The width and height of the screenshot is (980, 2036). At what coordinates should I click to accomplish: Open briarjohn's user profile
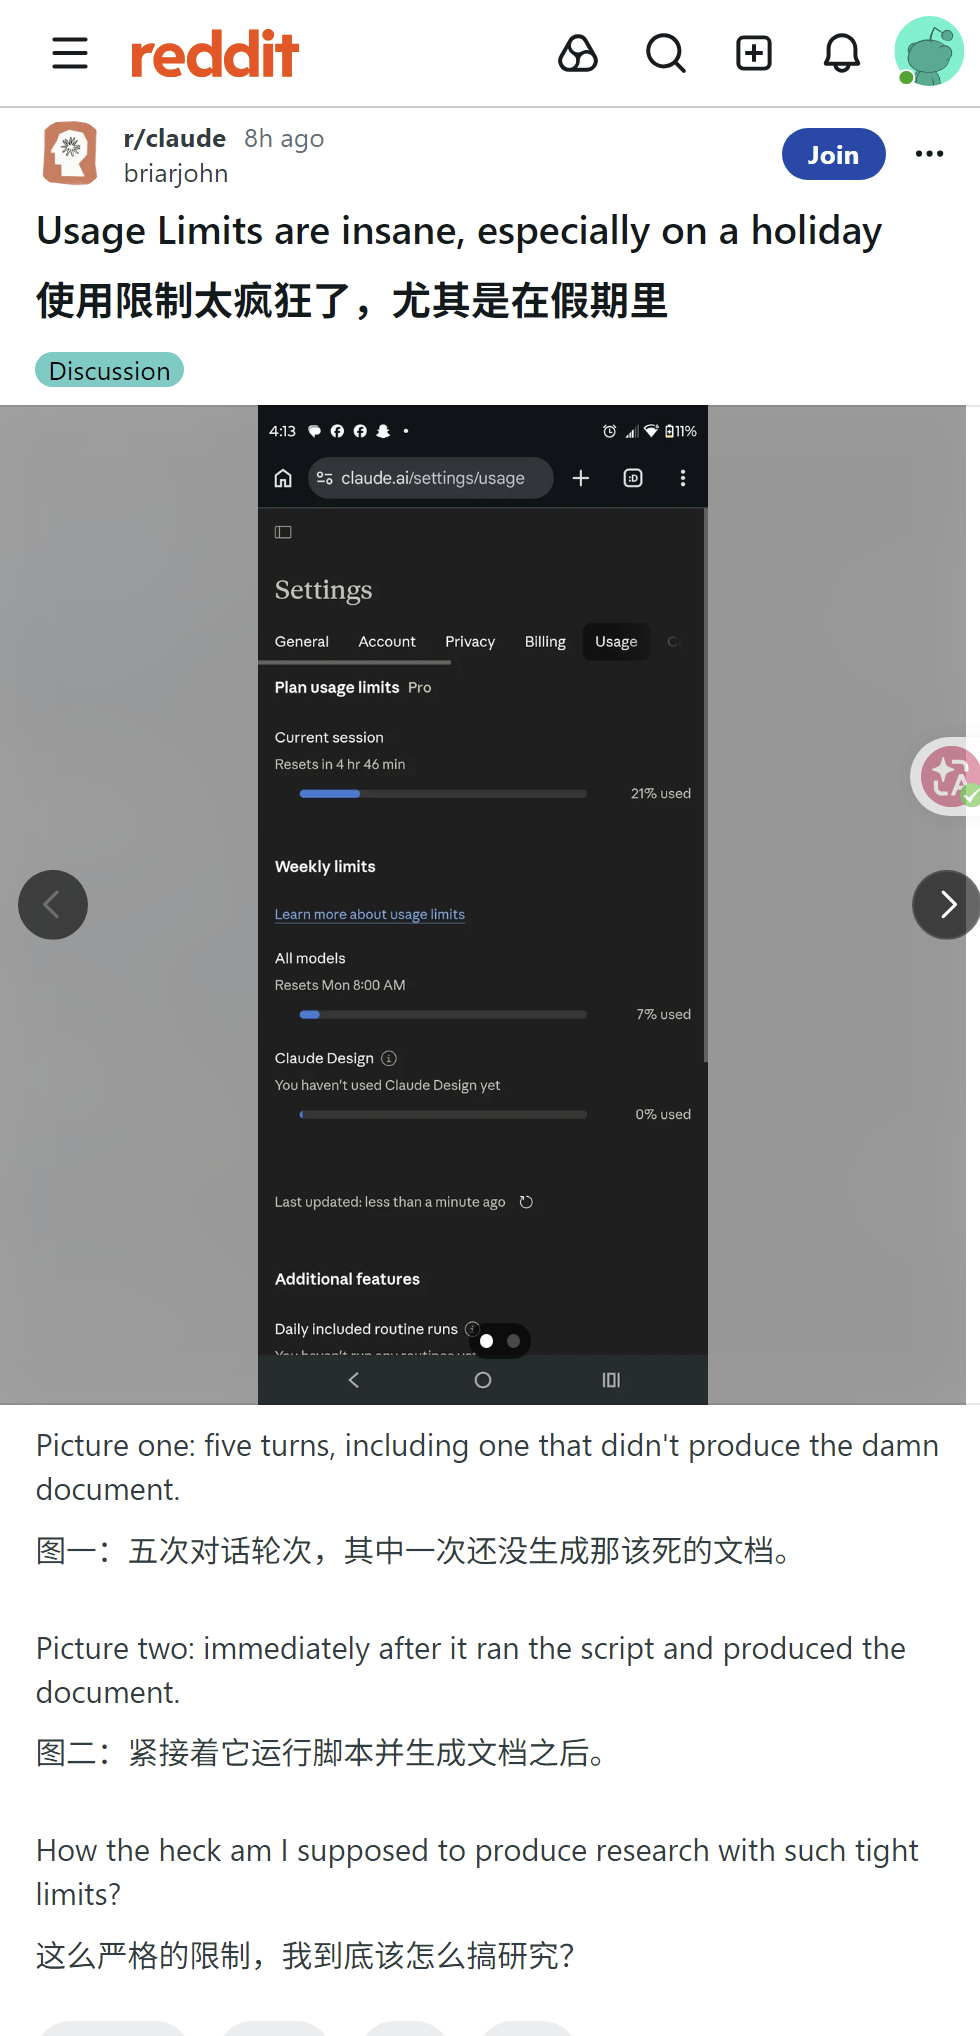[x=176, y=174]
